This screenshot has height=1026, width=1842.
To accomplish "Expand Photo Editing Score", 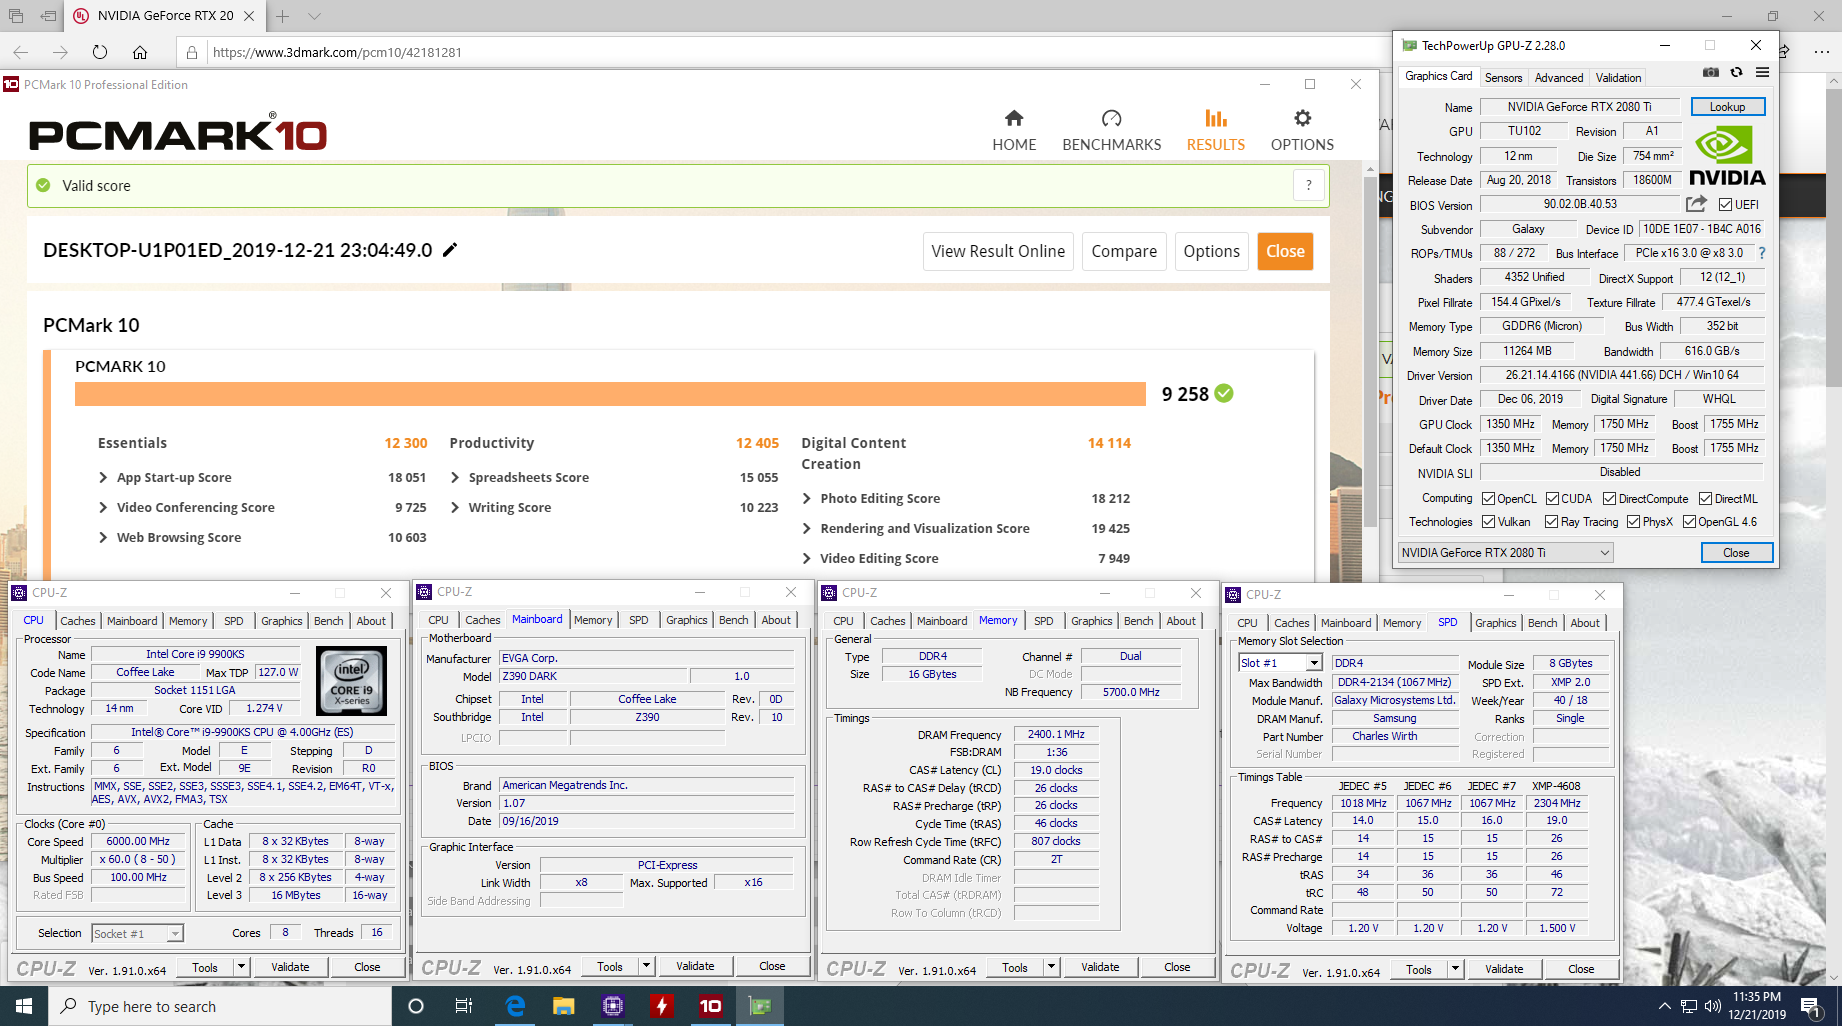I will 807,498.
